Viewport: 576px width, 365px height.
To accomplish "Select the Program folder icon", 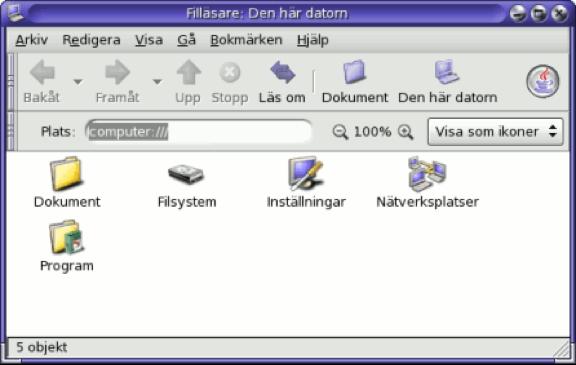I will tap(66, 237).
